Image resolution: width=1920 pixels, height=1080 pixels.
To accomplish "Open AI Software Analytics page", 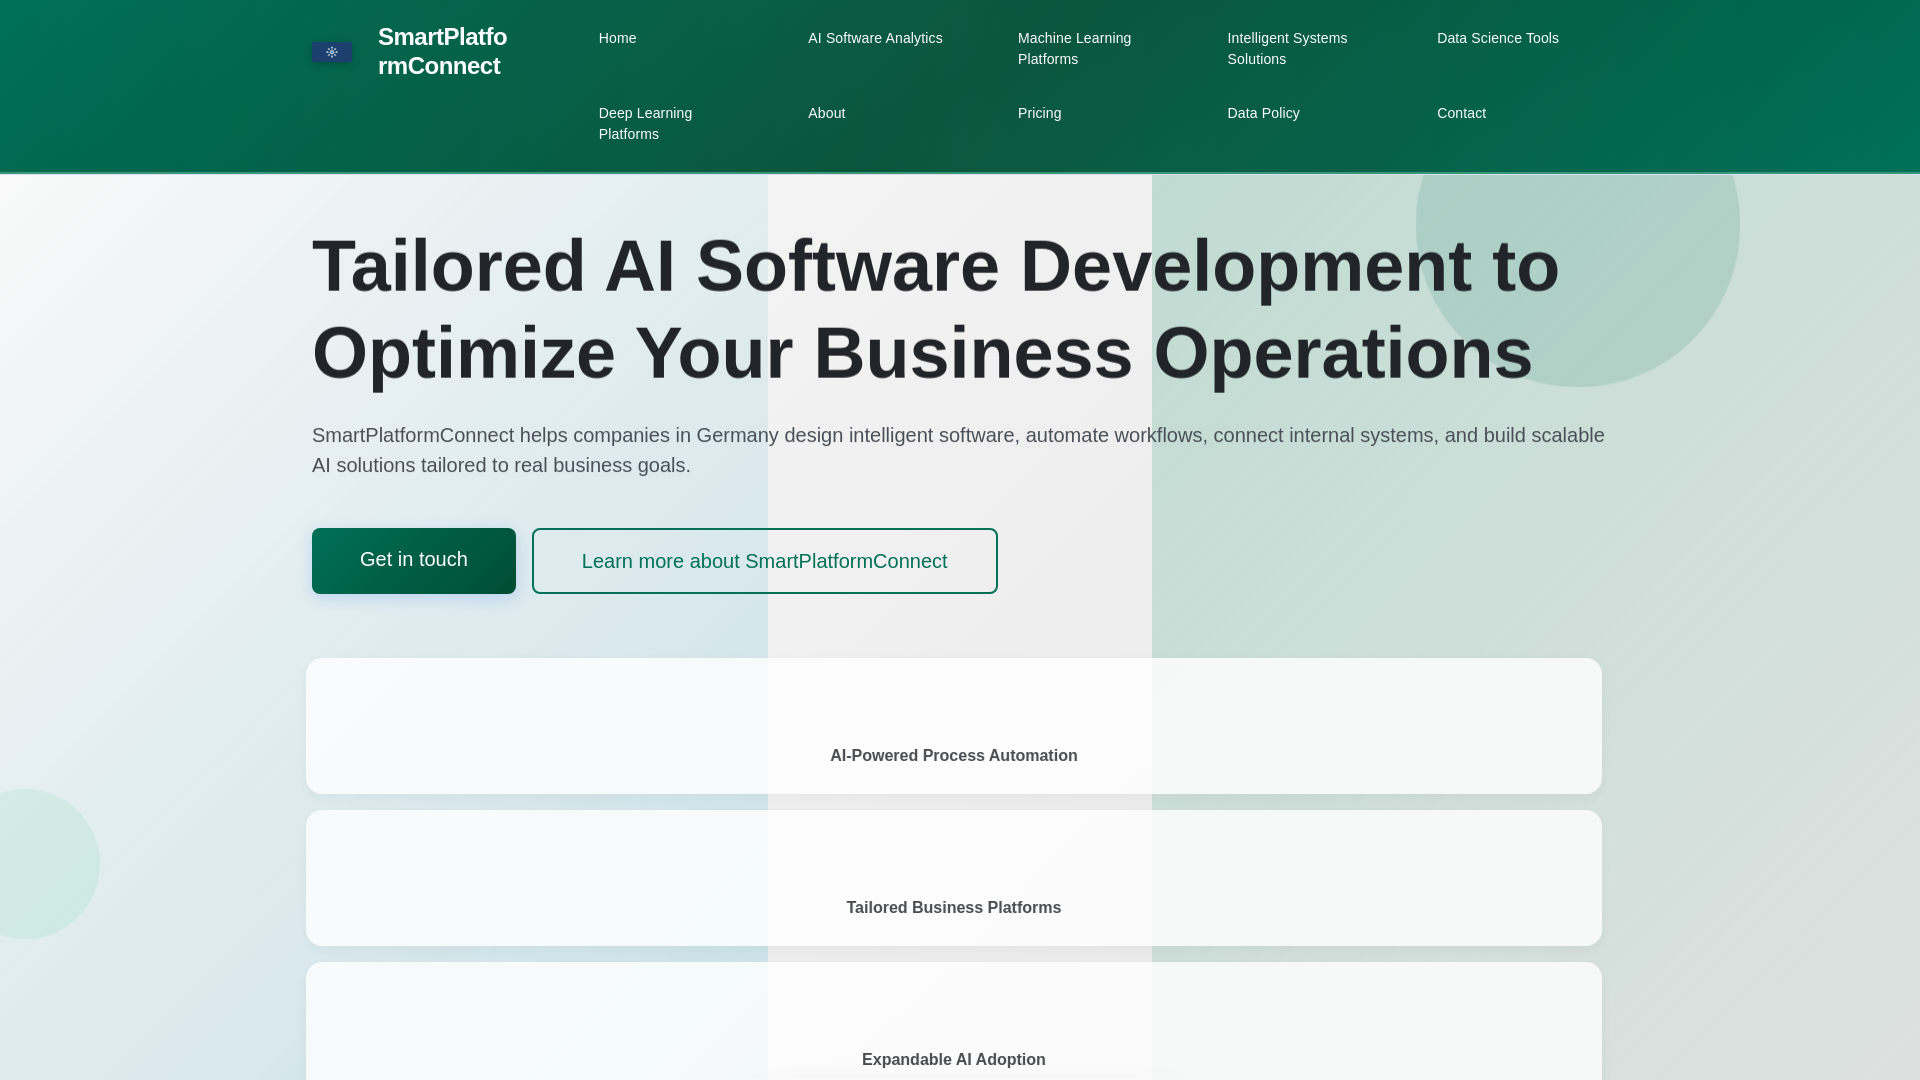I will [875, 38].
